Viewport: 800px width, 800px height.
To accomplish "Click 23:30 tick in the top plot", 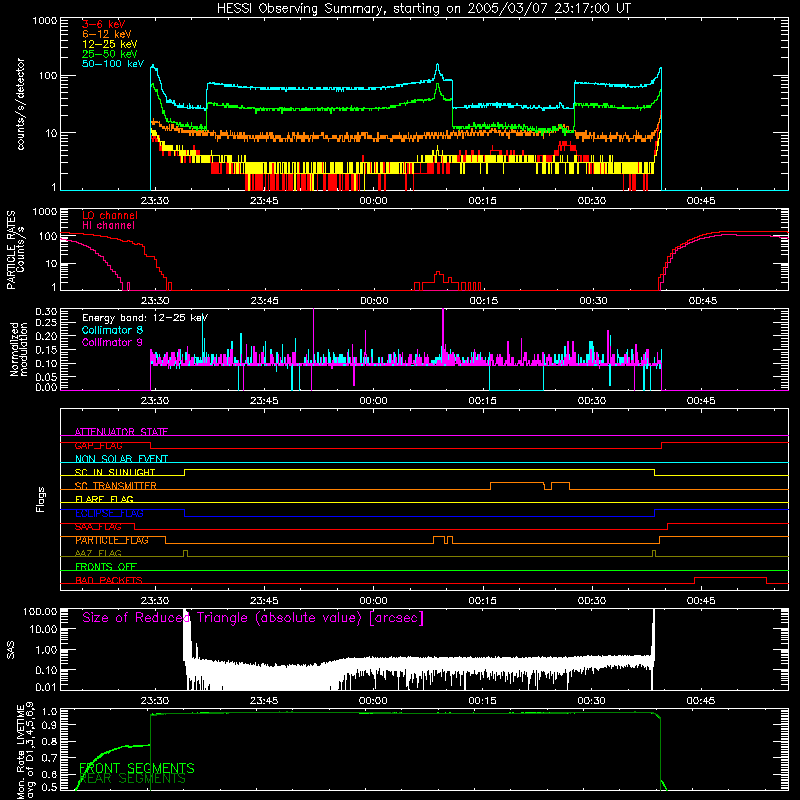I will [155, 201].
